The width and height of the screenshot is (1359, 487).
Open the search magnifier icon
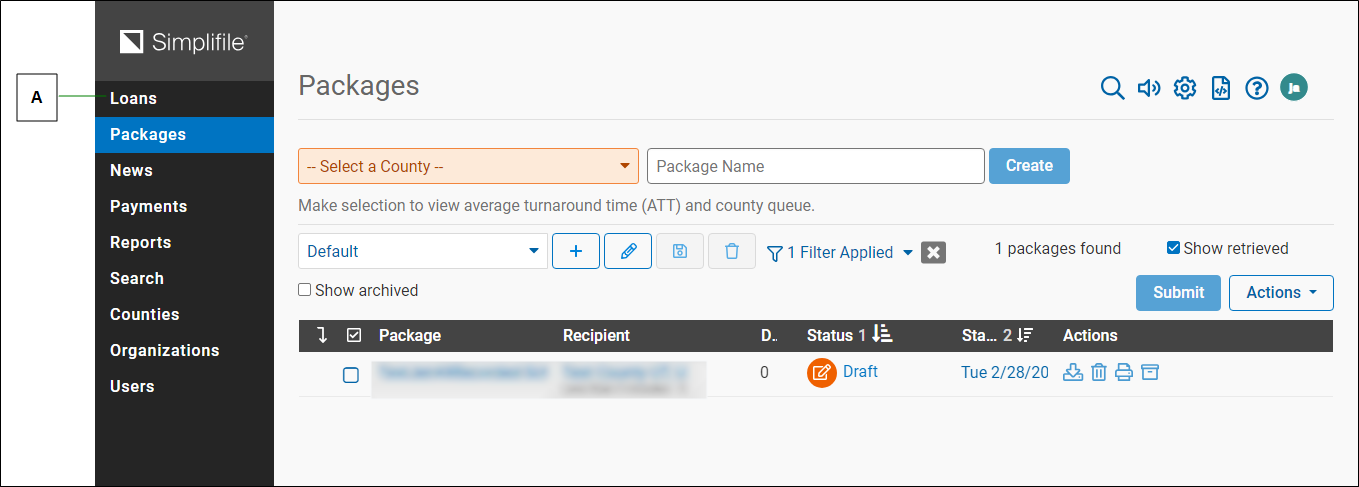[x=1112, y=88]
